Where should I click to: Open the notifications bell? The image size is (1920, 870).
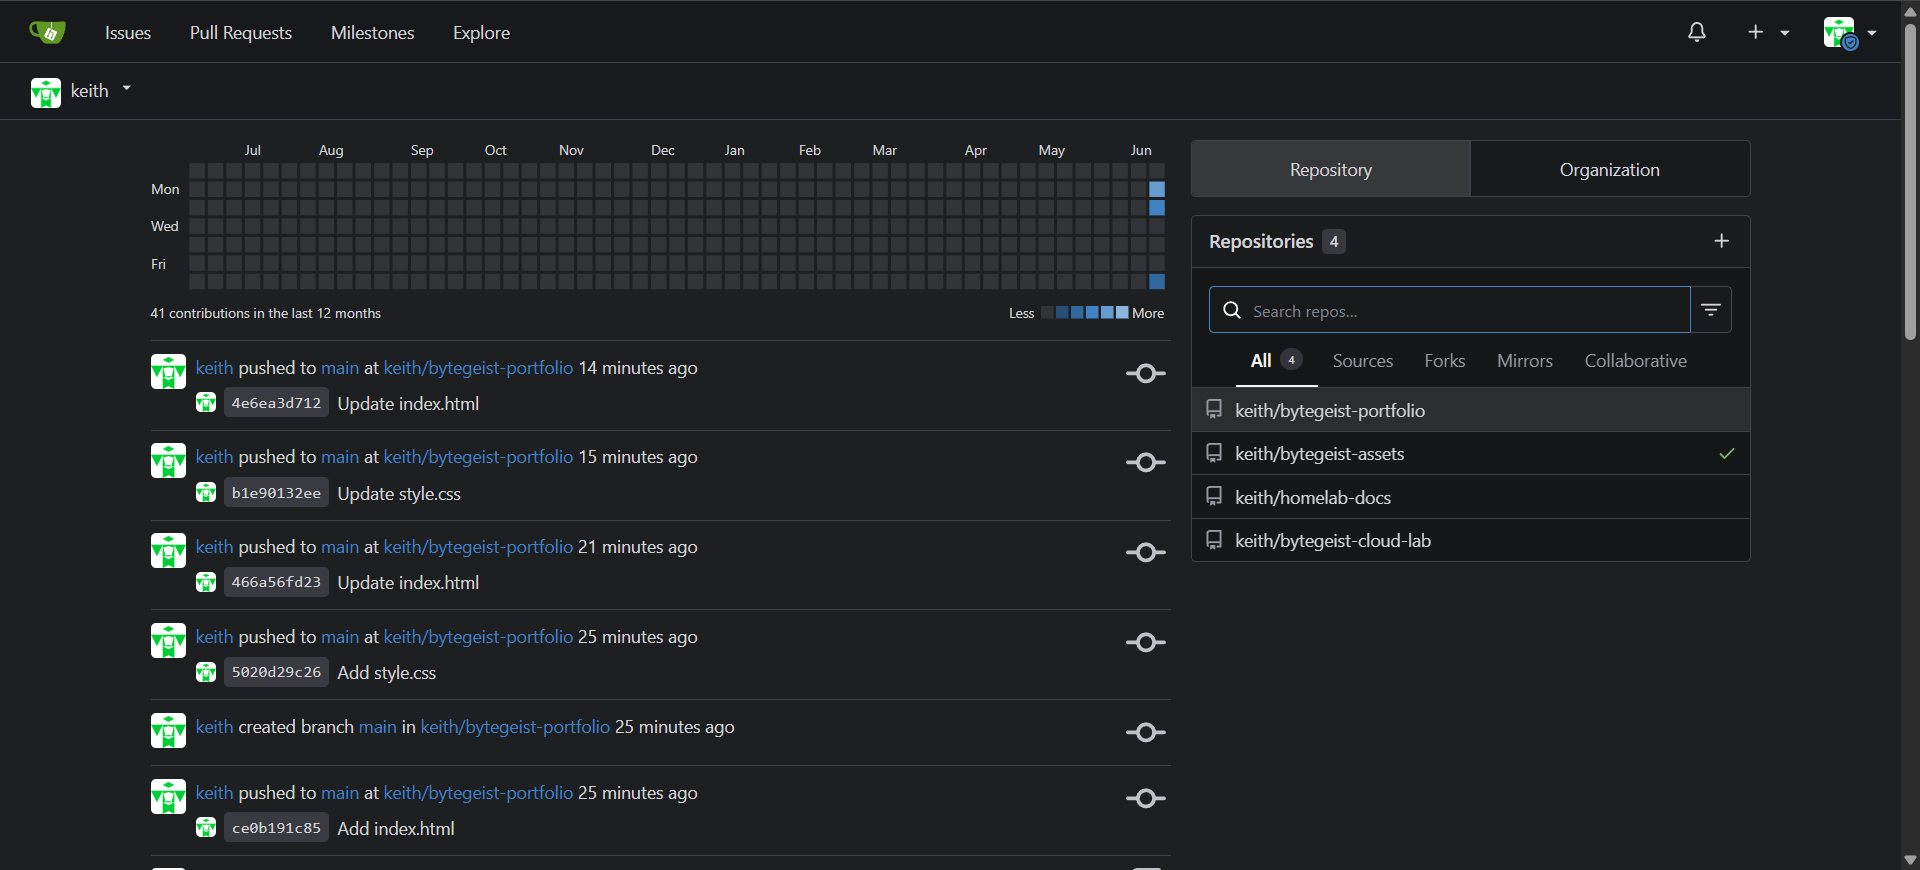[1697, 32]
